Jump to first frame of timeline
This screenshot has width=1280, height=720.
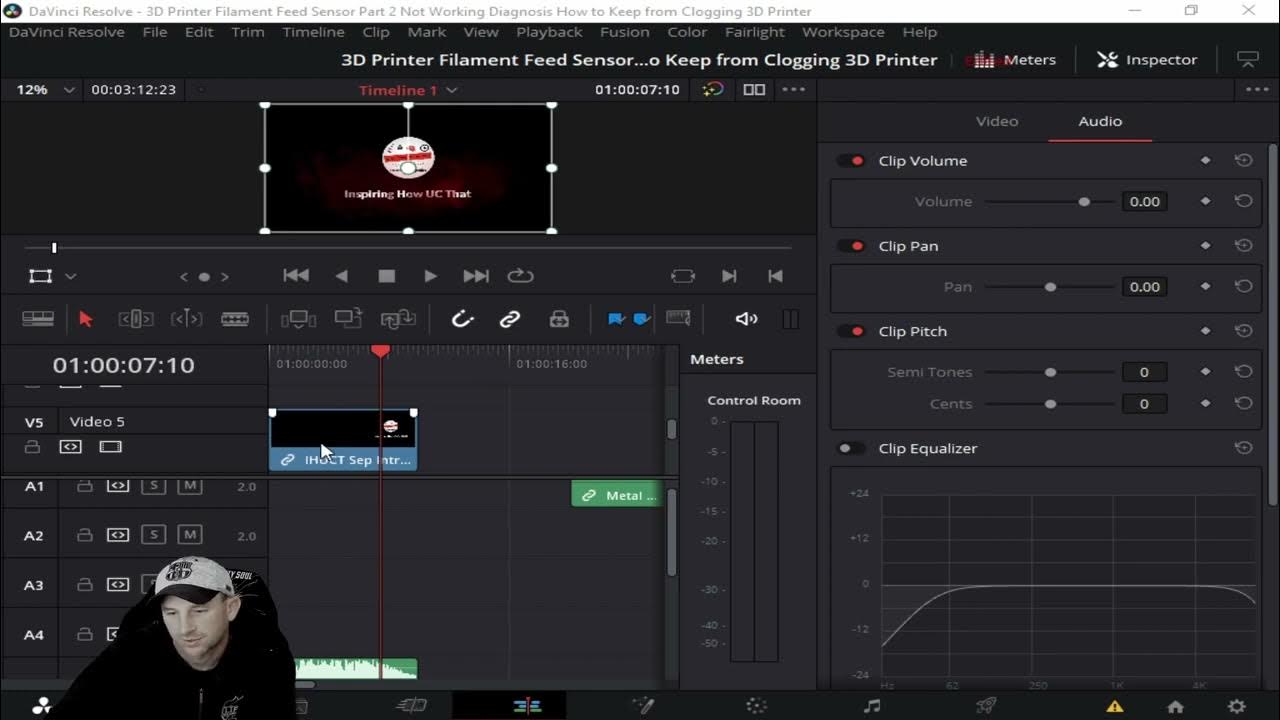coord(296,276)
